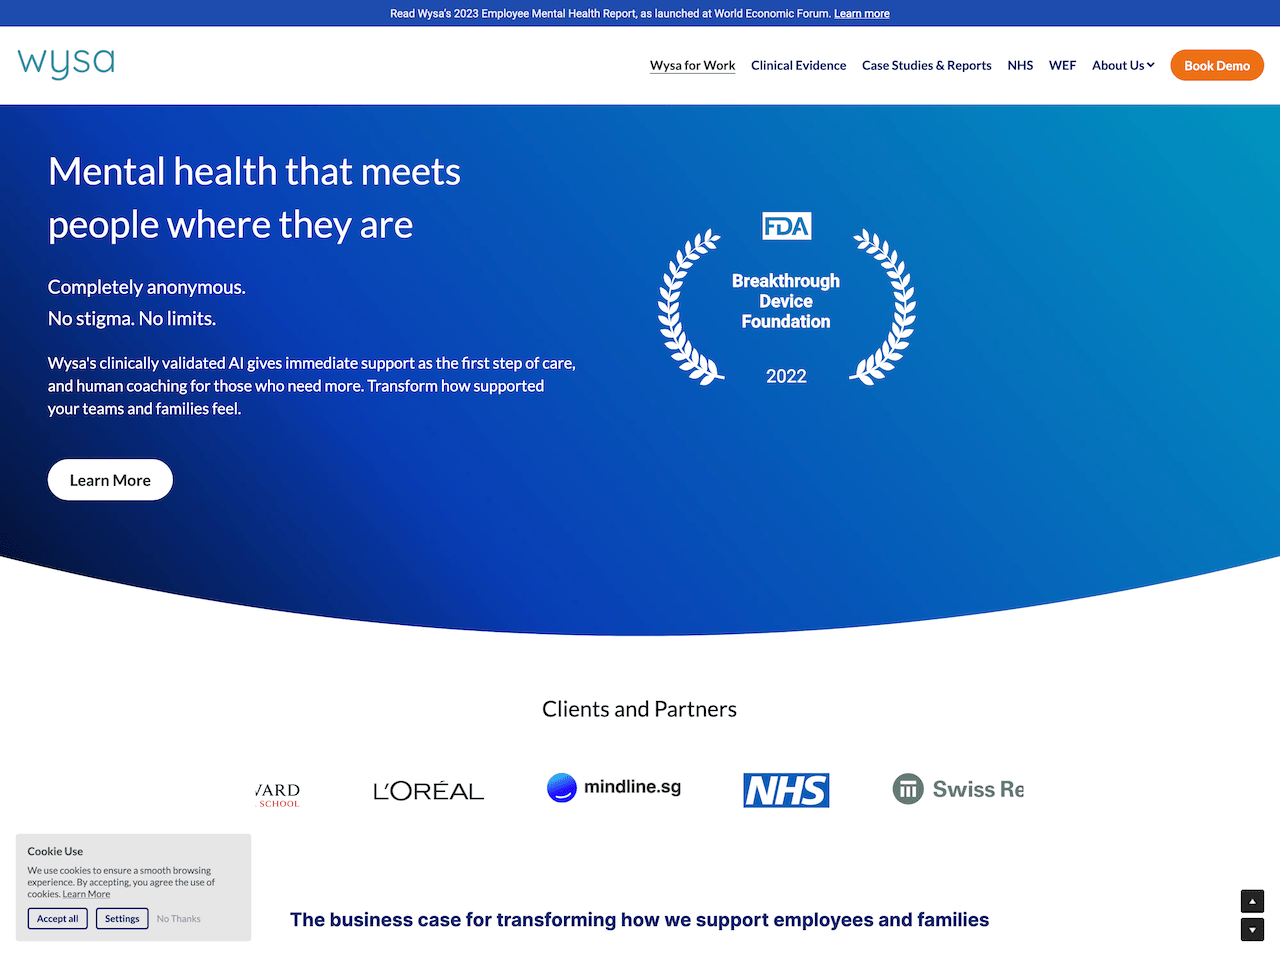1280x957 pixels.
Task: Select the WEF navigation item
Action: pos(1062,65)
